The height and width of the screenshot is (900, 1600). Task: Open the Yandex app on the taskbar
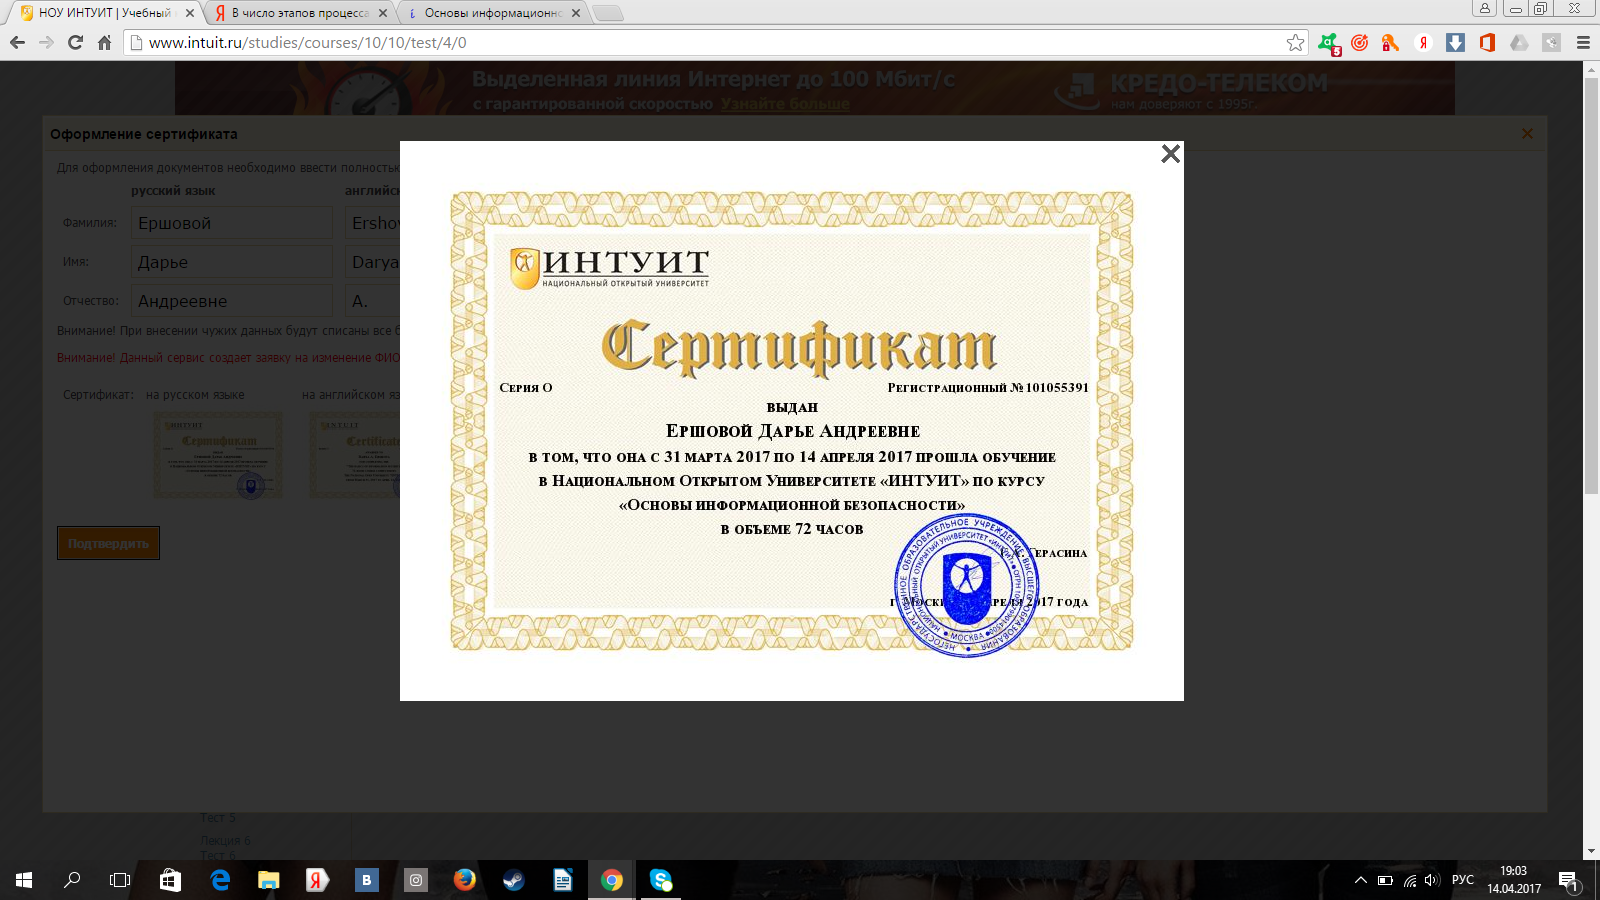click(318, 880)
